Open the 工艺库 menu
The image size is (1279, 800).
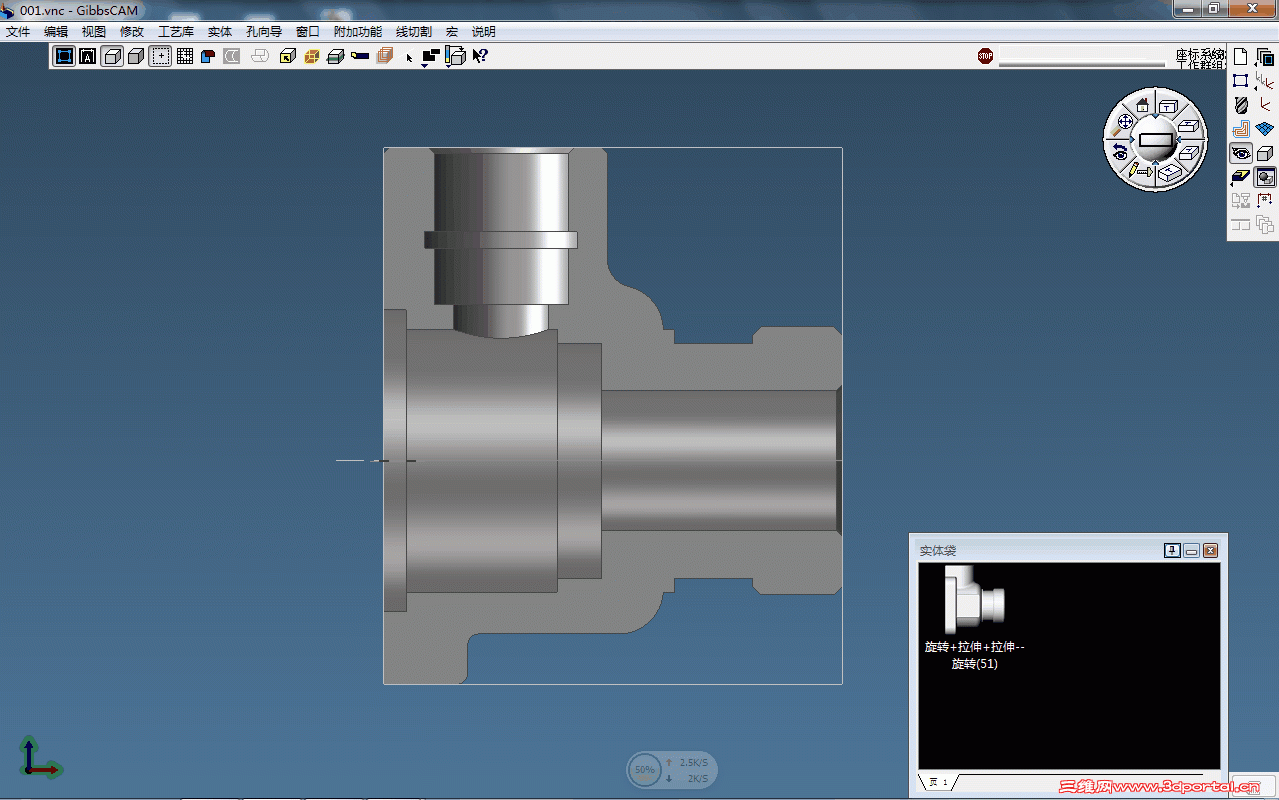[176, 32]
